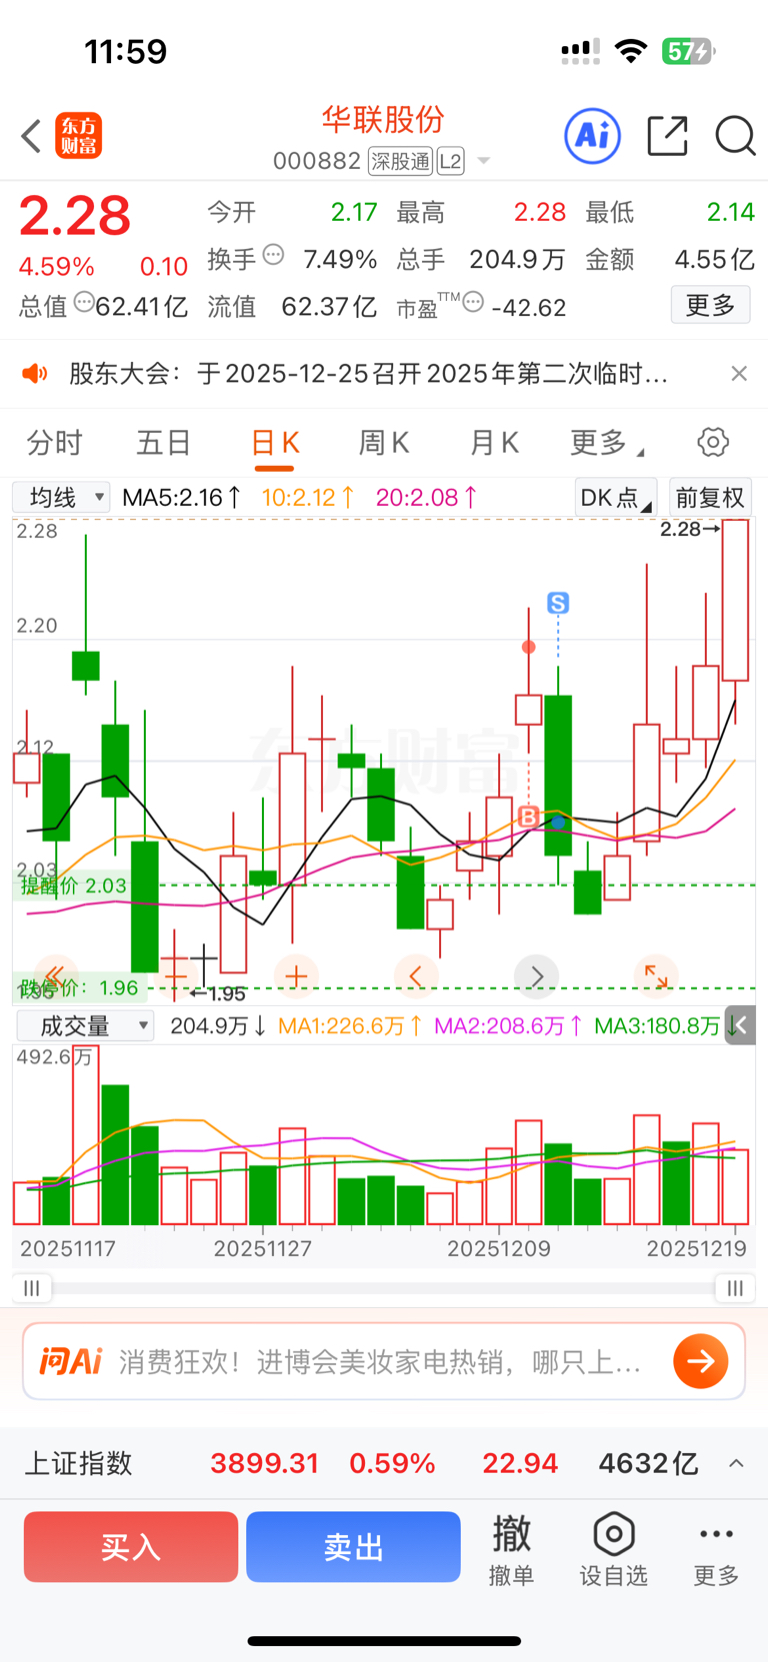Tap the blue S sell signal marker
Screen dimensions: 768x1663
(558, 603)
